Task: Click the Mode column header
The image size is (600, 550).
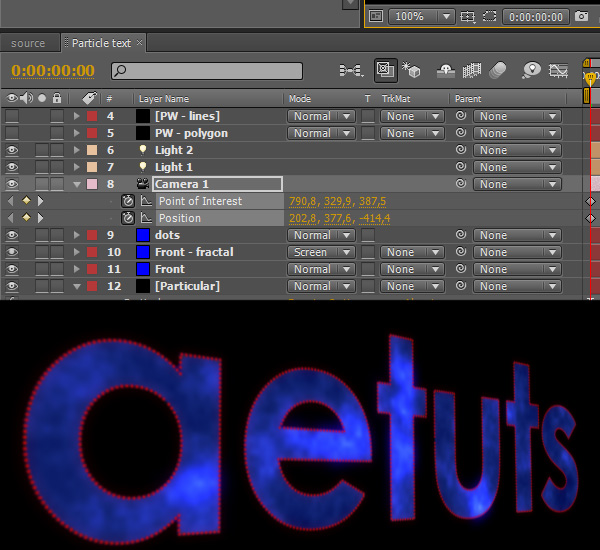Action: coord(300,99)
